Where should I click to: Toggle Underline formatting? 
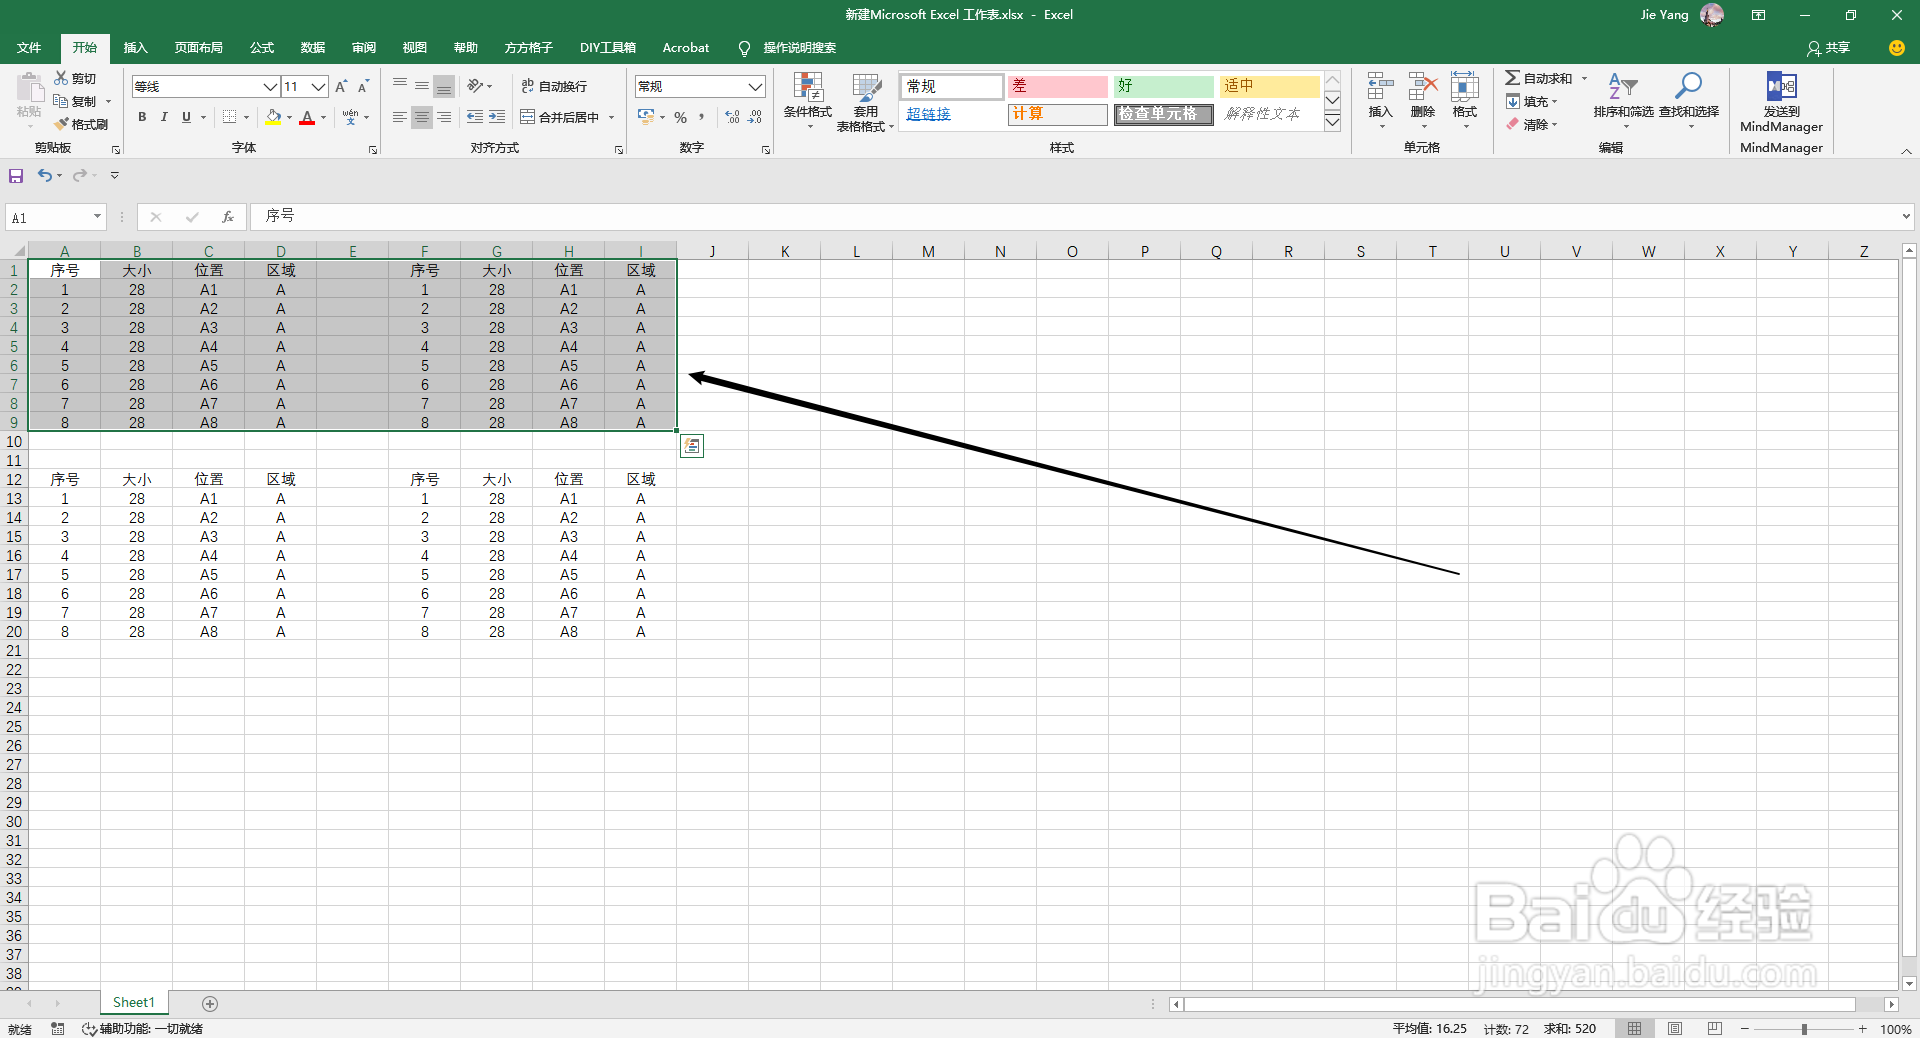pos(186,117)
